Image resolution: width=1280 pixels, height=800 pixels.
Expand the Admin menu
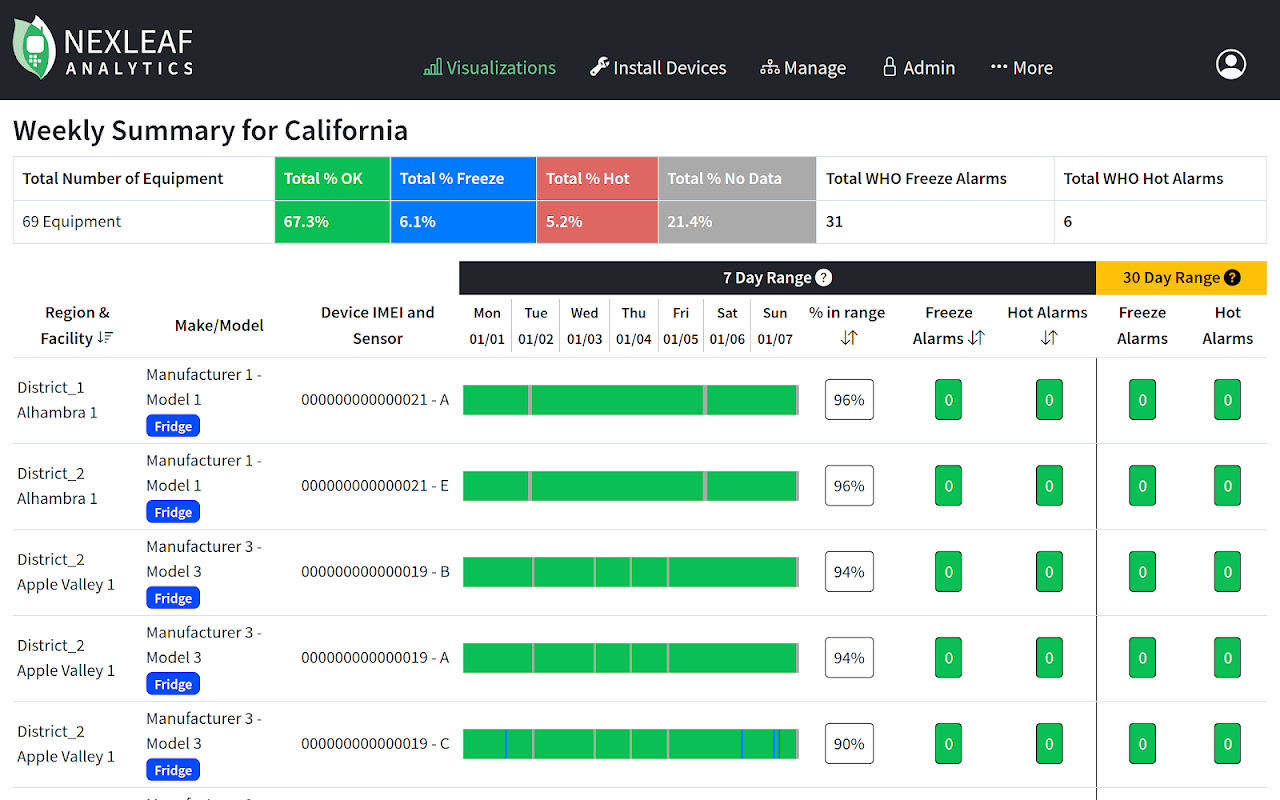(x=918, y=68)
